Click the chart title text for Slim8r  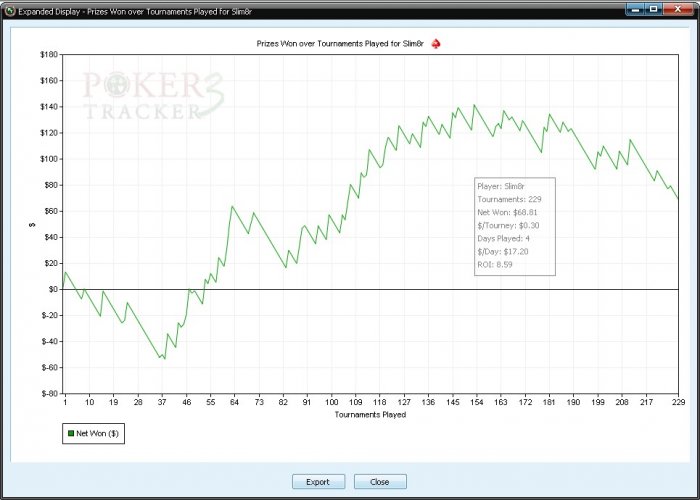(x=340, y=44)
